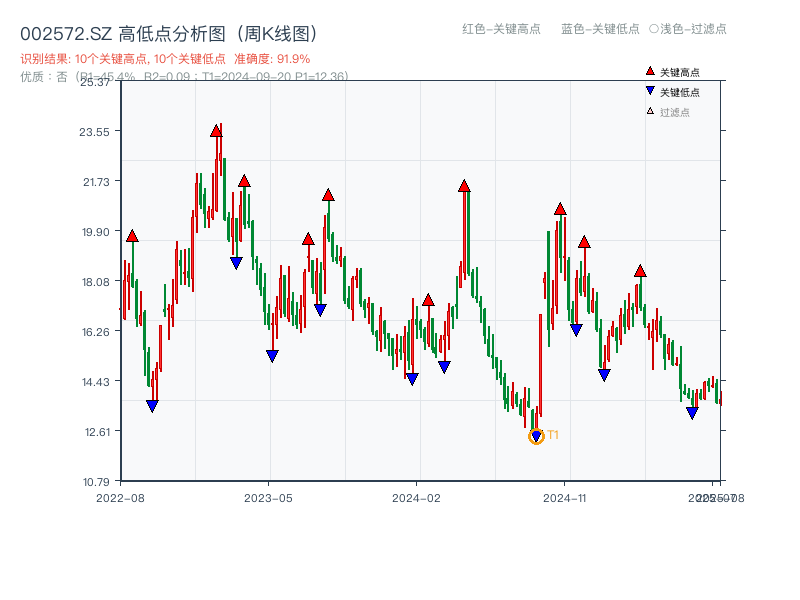Image resolution: width=800 pixels, height=600 pixels.
Task: Click the red triangle above the 2024-11 peak
Action: (x=560, y=209)
